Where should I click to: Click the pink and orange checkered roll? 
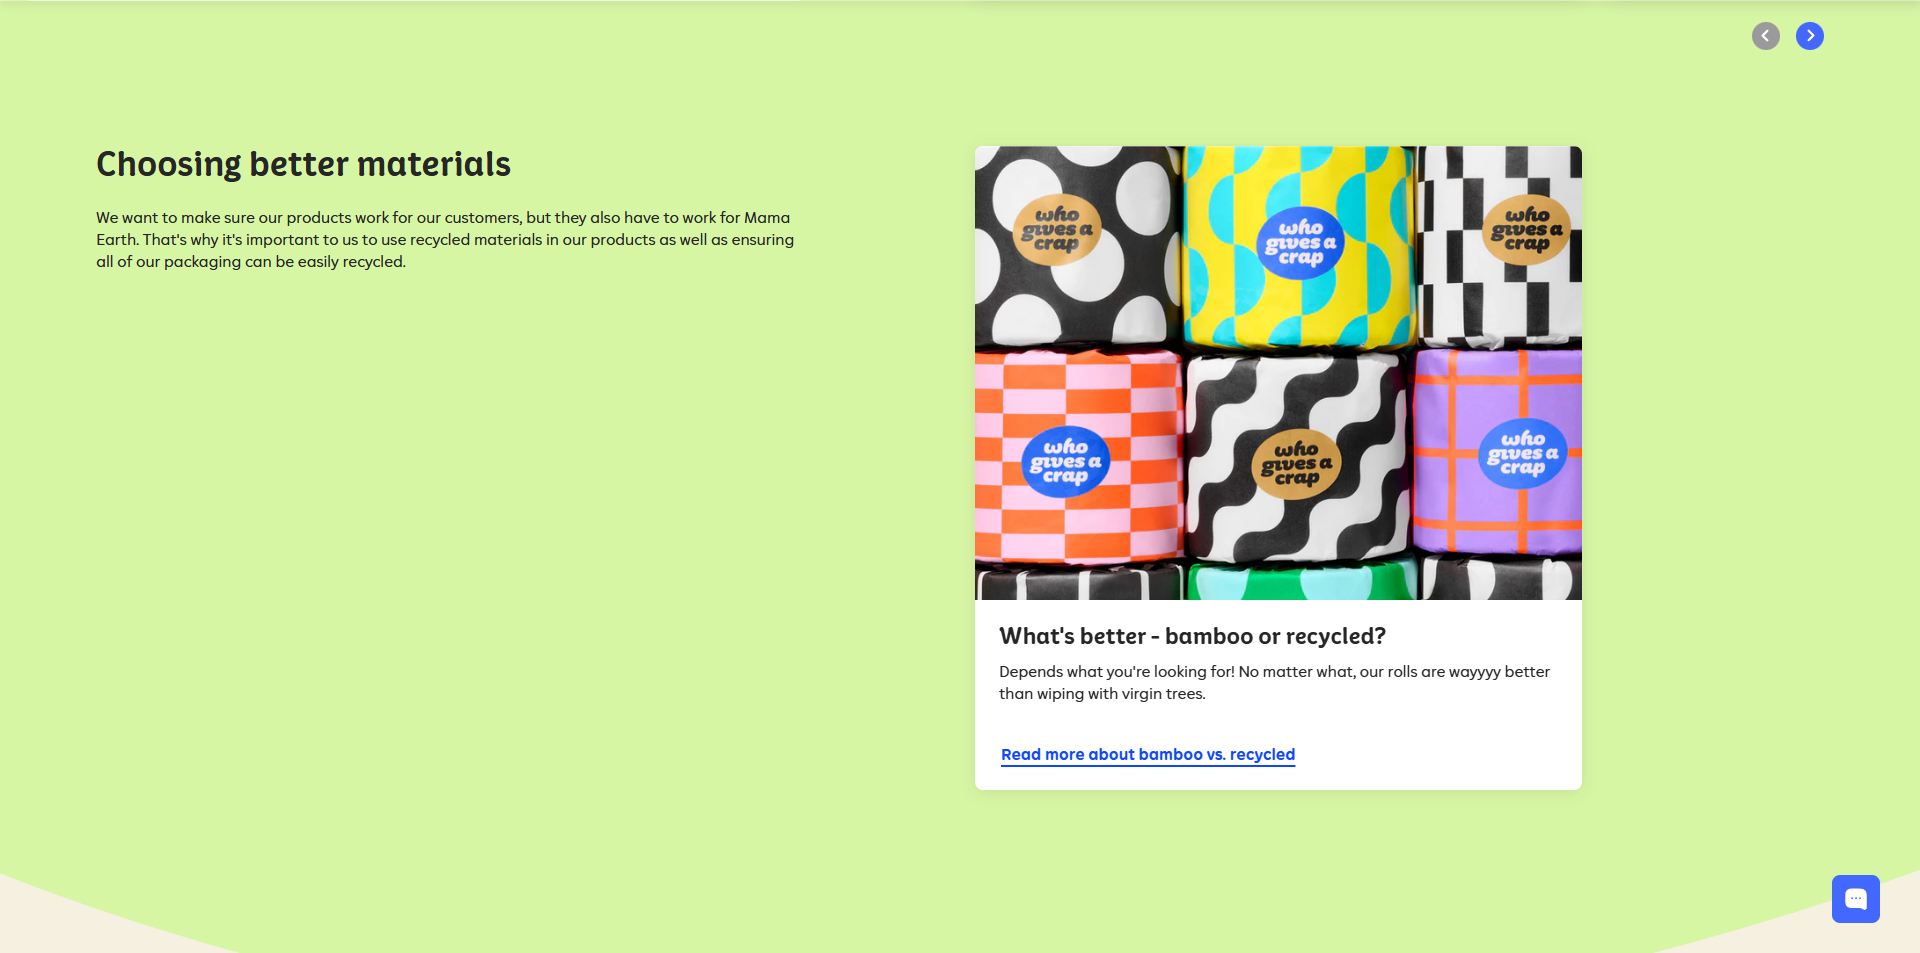(x=1078, y=456)
